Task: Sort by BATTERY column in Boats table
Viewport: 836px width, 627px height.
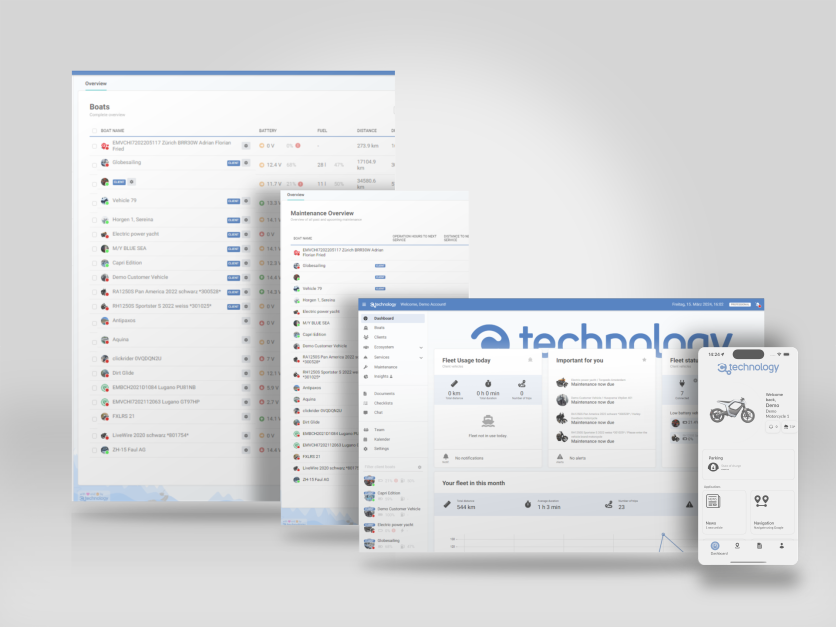Action: 268,131
